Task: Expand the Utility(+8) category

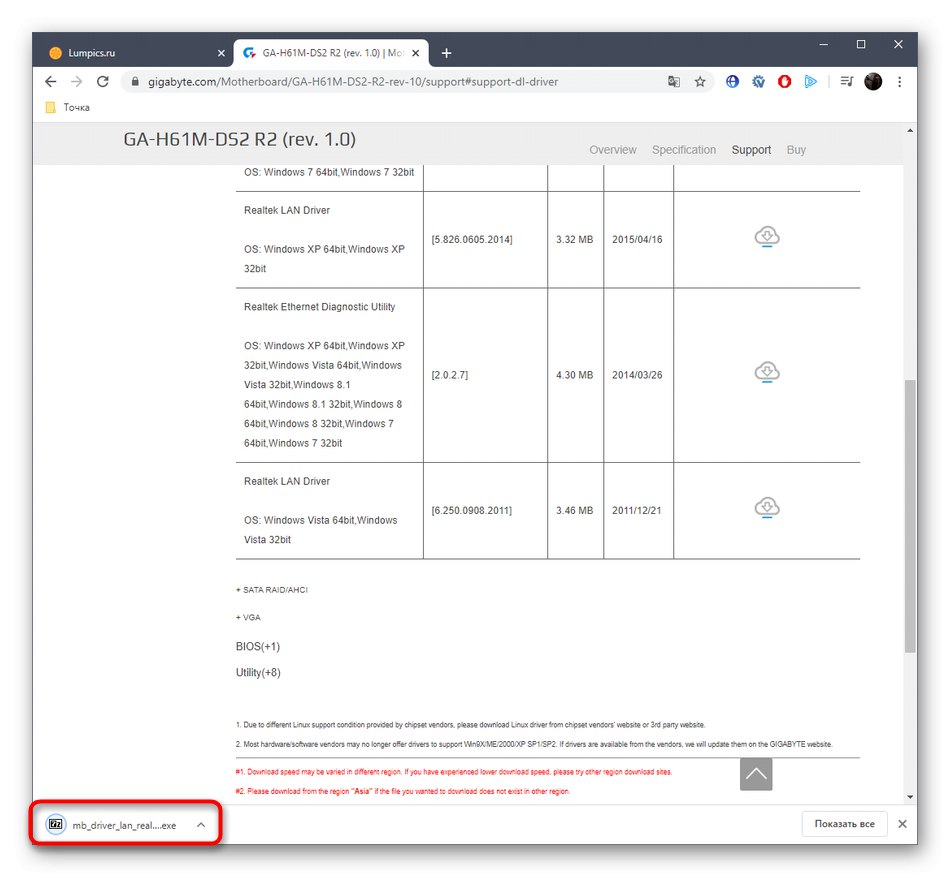Action: (x=258, y=672)
